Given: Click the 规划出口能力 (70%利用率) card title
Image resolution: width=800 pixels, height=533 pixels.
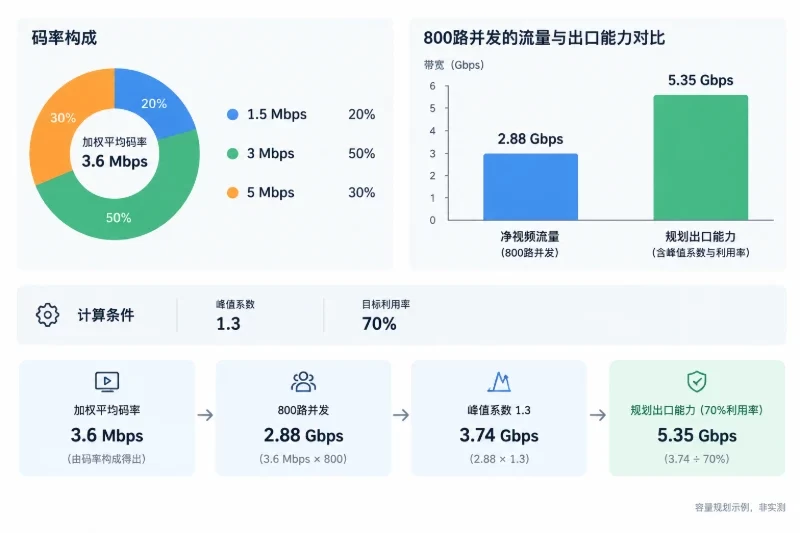Looking at the screenshot, I should (697, 410).
